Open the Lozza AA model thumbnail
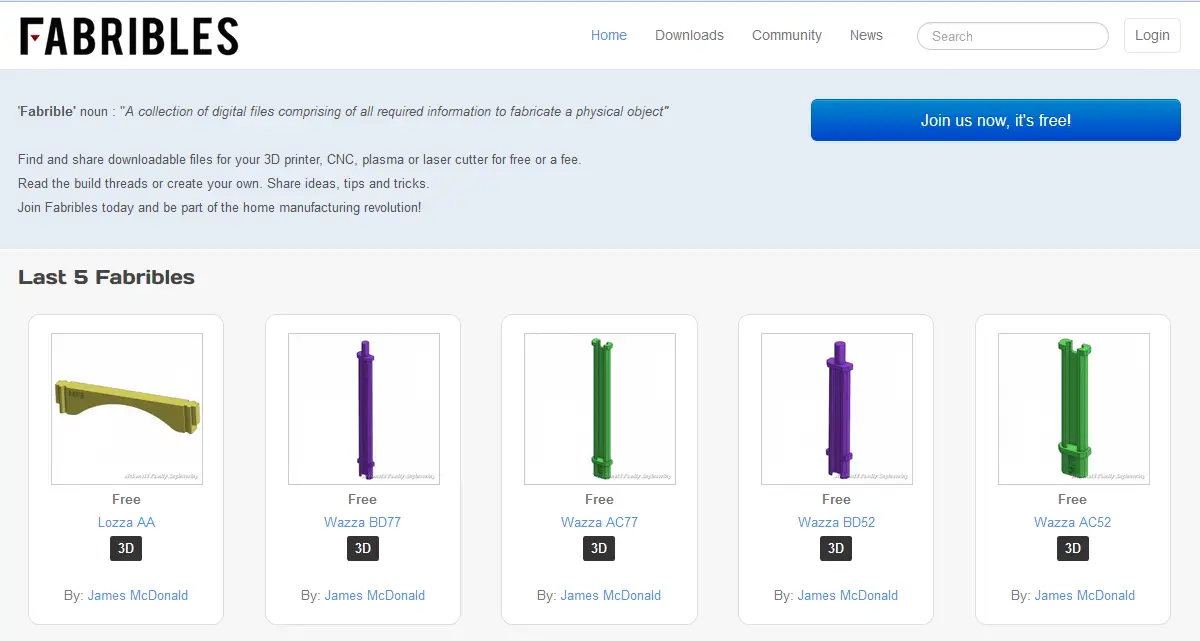 (127, 409)
